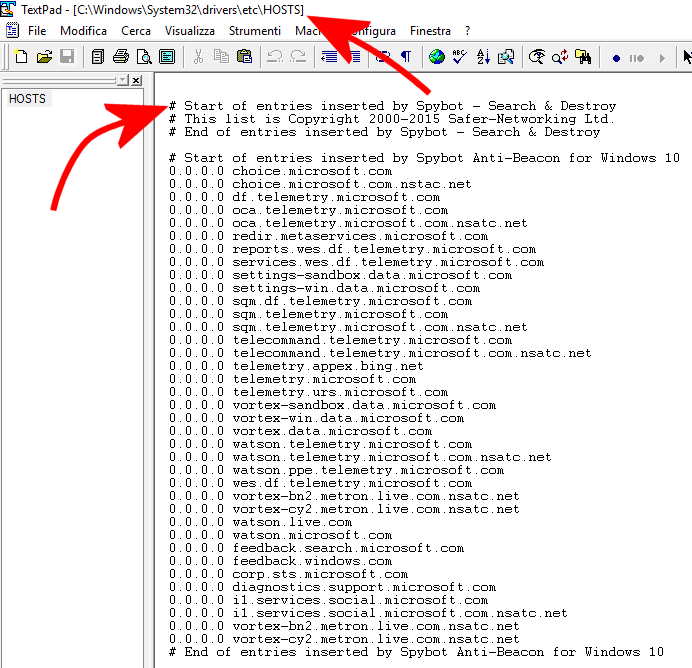The width and height of the screenshot is (692, 668).
Task: Click the entry telemetry.urs.microsoft.com
Action: coord(340,392)
